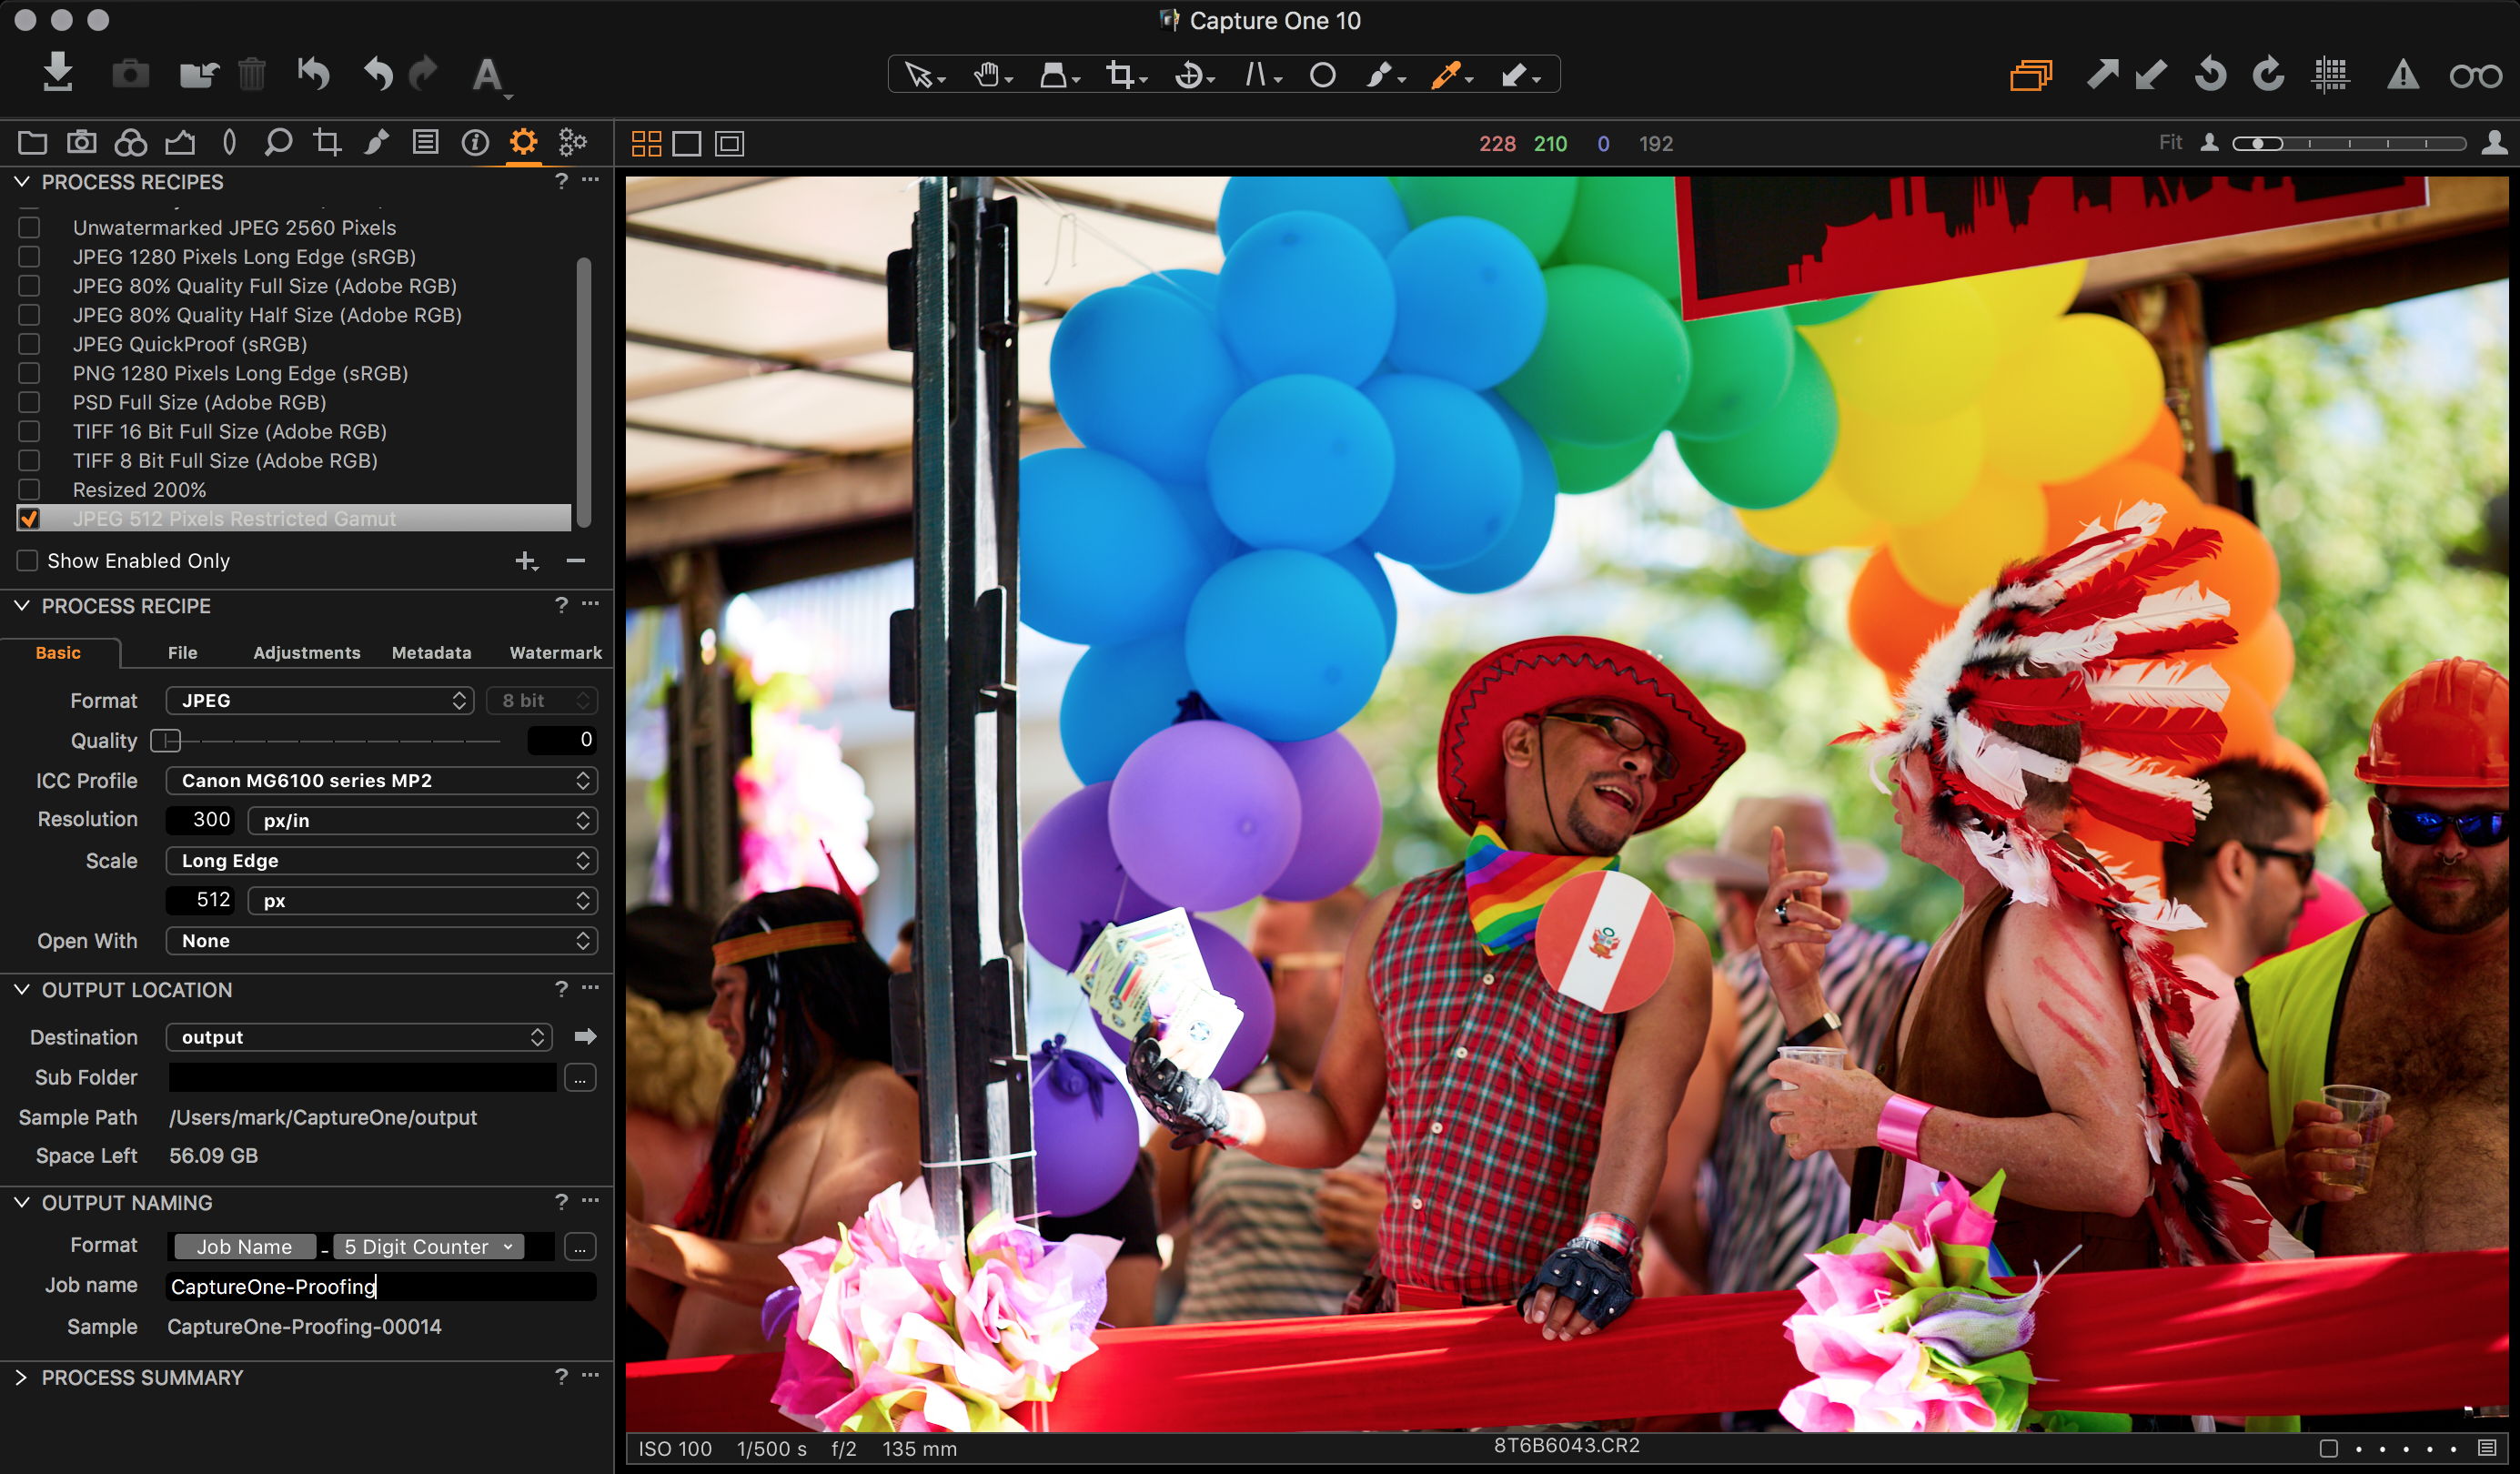Click the Library folder tool tab
The image size is (2520, 1474).
point(32,142)
